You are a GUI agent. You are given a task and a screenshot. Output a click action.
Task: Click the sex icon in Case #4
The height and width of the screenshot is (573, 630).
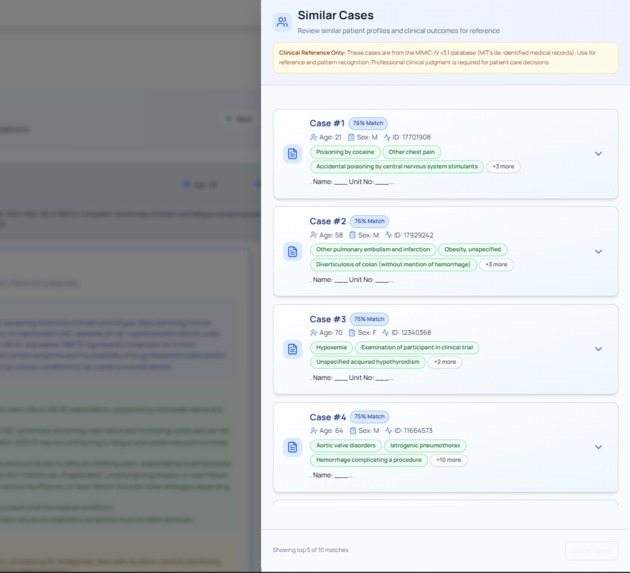pyautogui.click(x=353, y=431)
